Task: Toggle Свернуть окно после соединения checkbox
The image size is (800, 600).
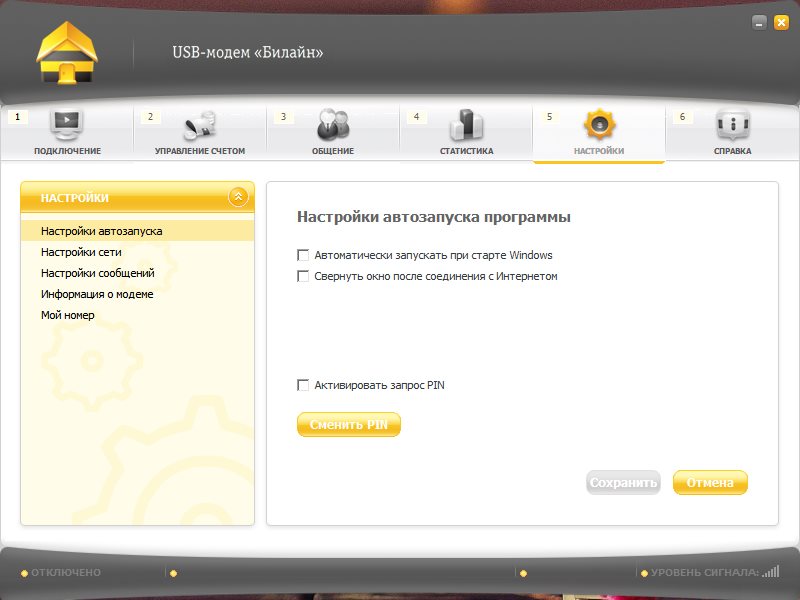Action: pyautogui.click(x=303, y=276)
